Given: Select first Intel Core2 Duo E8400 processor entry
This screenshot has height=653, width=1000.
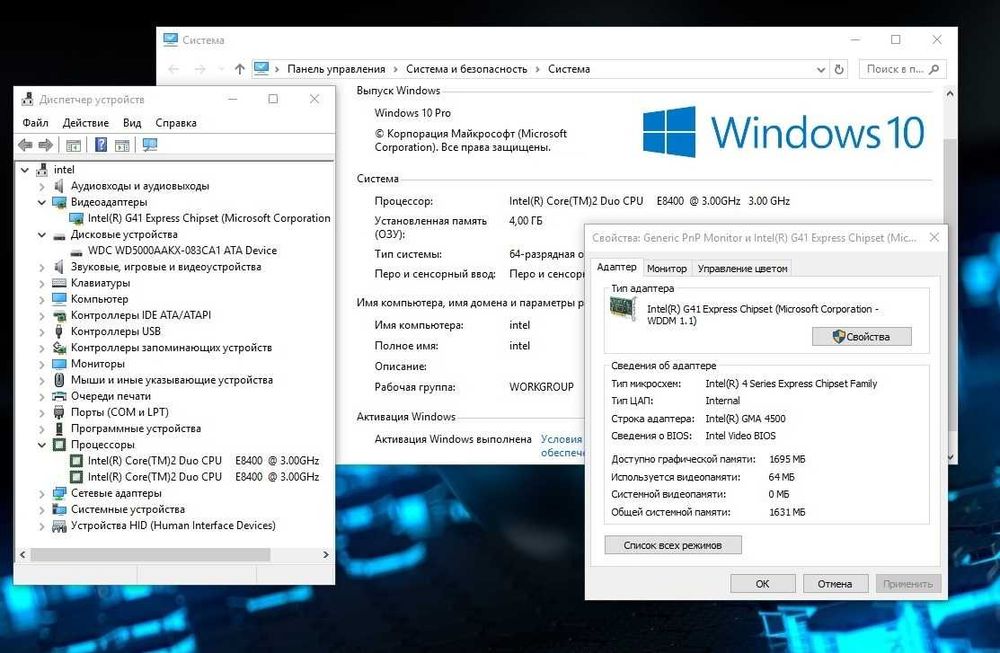Looking at the screenshot, I should (203, 460).
